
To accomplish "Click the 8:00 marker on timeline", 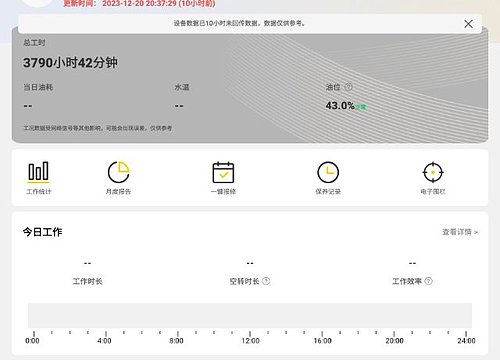I will [x=176, y=341].
